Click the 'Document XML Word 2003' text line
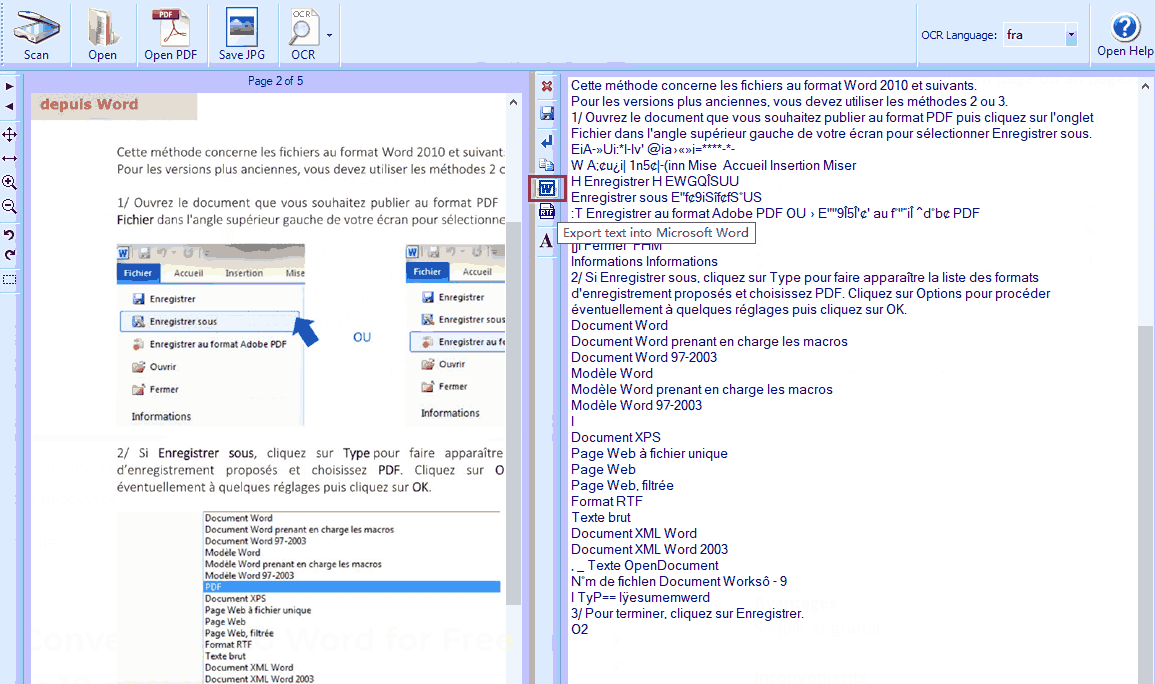Screen dimensions: 1155x684 pyautogui.click(x=650, y=549)
